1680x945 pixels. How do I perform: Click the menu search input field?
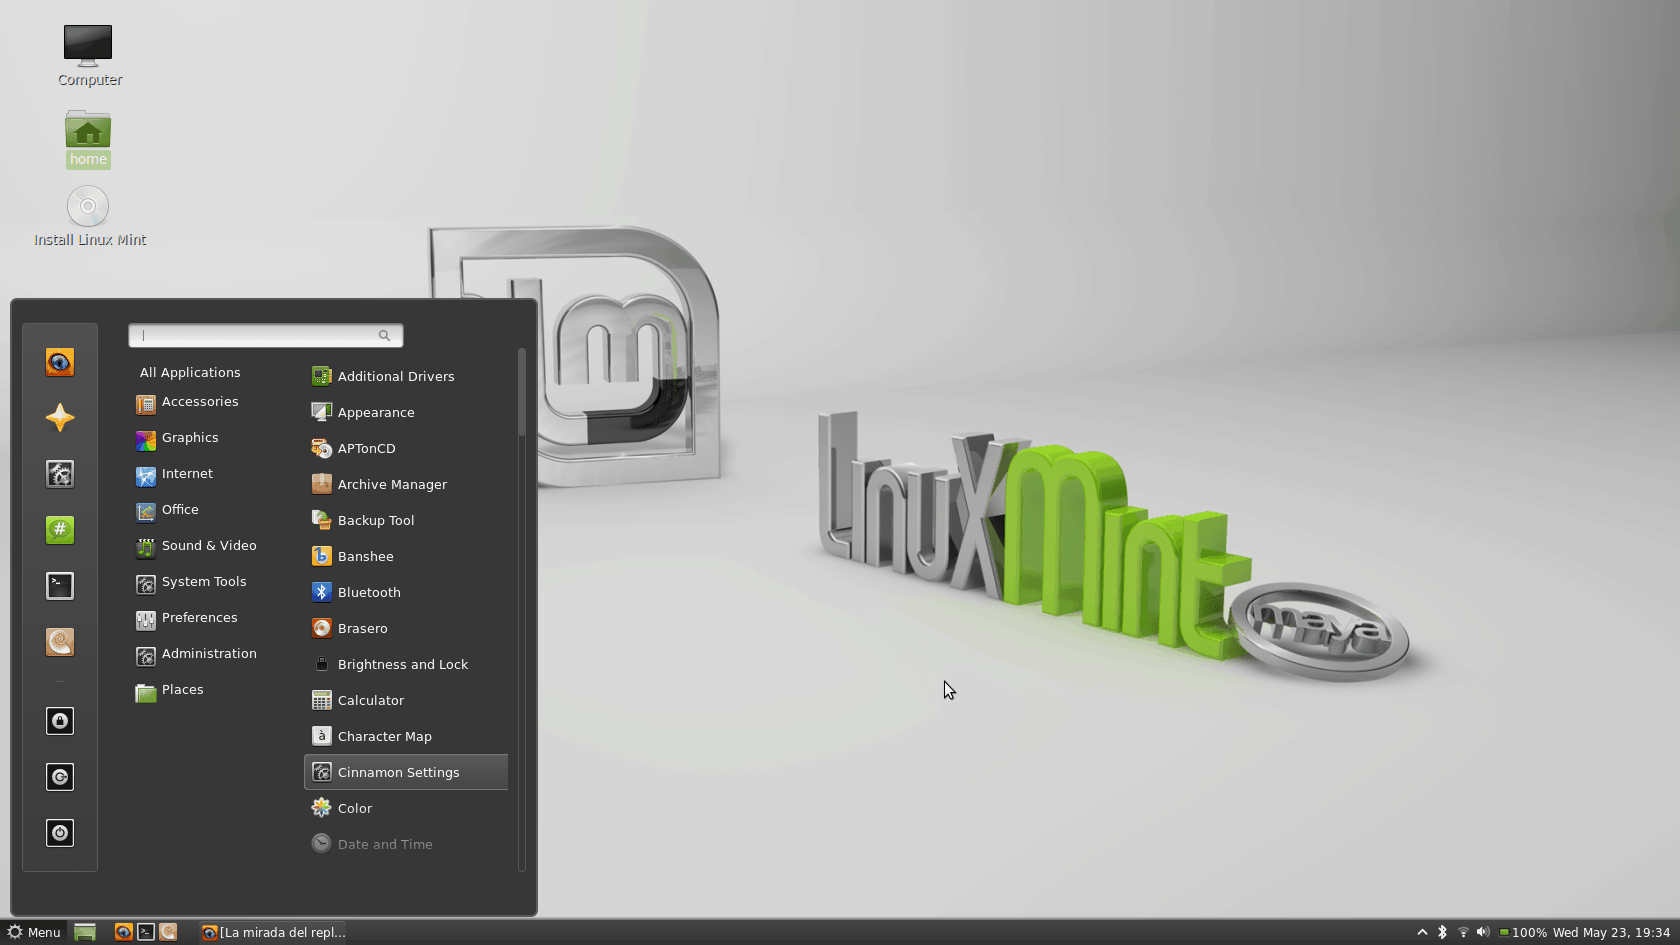coord(260,336)
